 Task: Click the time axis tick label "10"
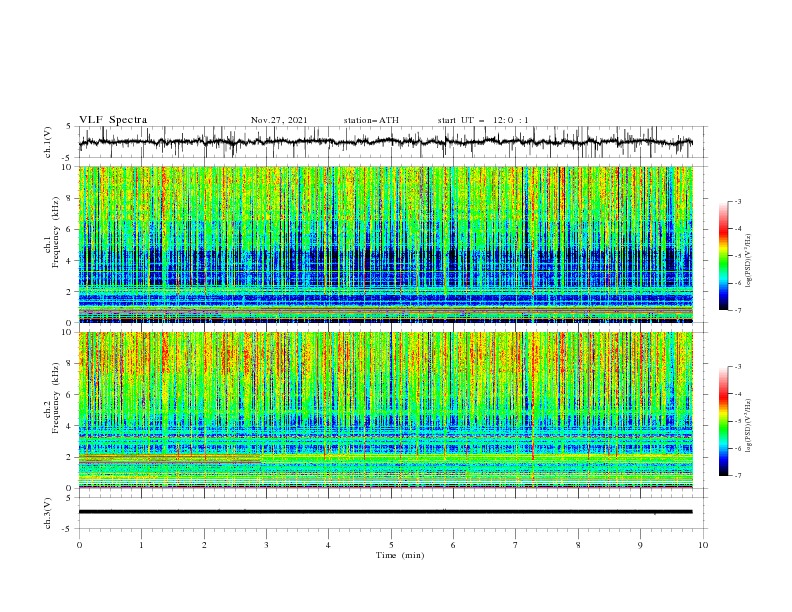[703, 545]
